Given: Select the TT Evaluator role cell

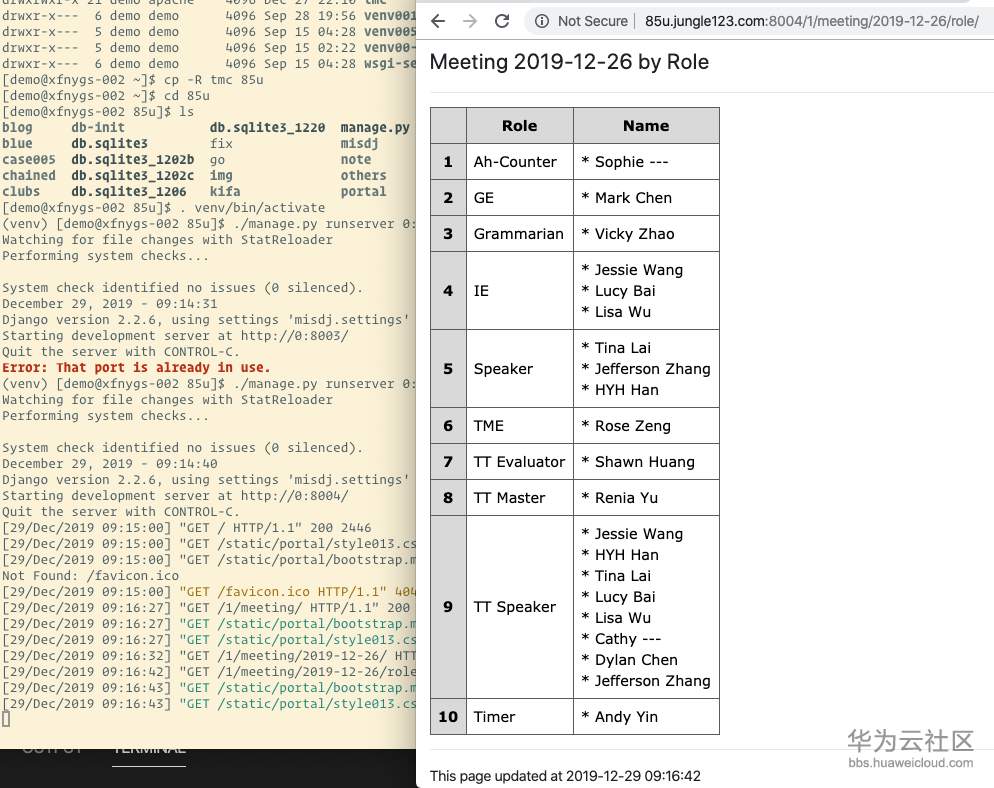Looking at the screenshot, I should click(x=520, y=462).
